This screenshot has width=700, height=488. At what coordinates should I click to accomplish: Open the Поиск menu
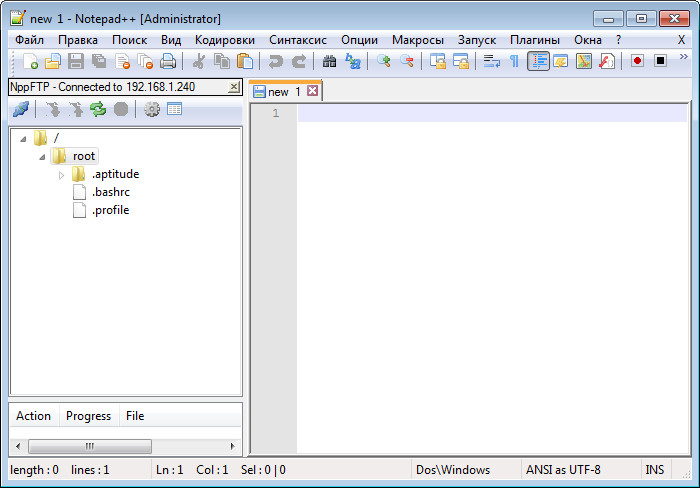point(129,40)
